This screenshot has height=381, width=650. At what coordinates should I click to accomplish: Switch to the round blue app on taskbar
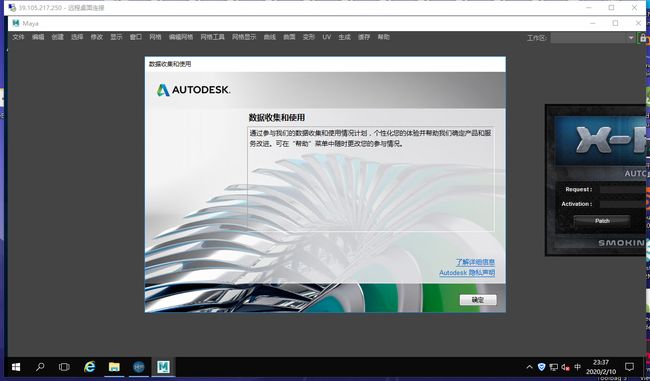(139, 367)
